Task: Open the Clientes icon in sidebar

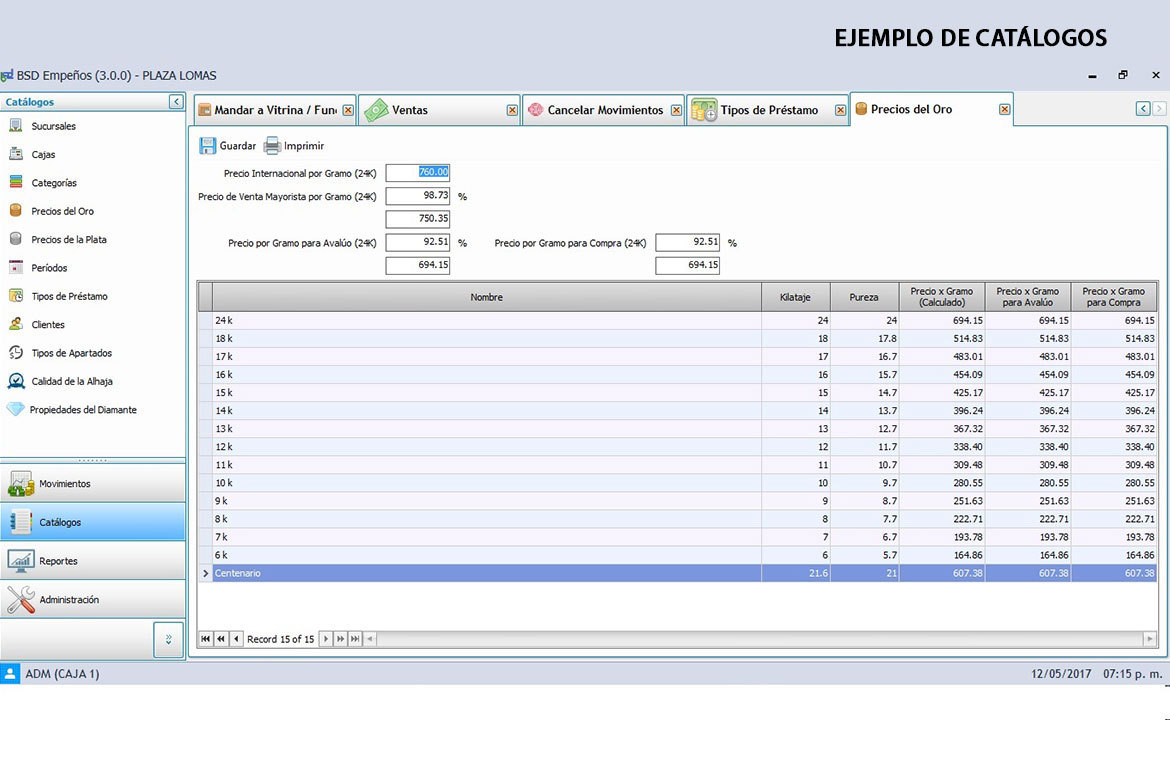Action: (16, 324)
